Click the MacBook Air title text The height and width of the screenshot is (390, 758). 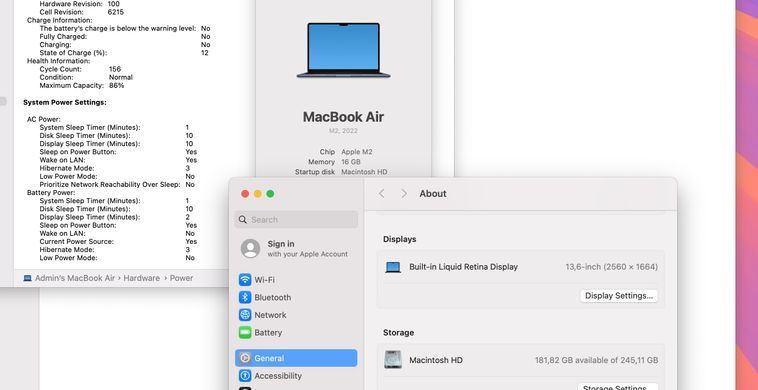coord(343,117)
